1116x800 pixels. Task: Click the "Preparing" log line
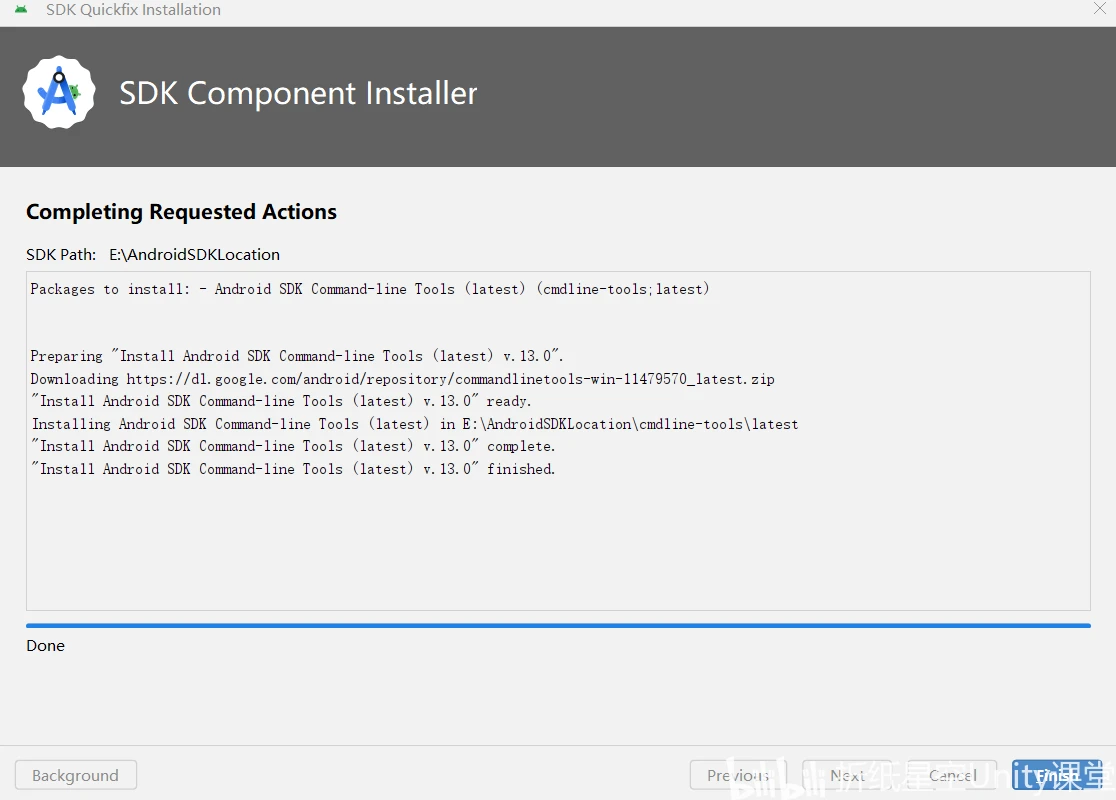click(297, 356)
